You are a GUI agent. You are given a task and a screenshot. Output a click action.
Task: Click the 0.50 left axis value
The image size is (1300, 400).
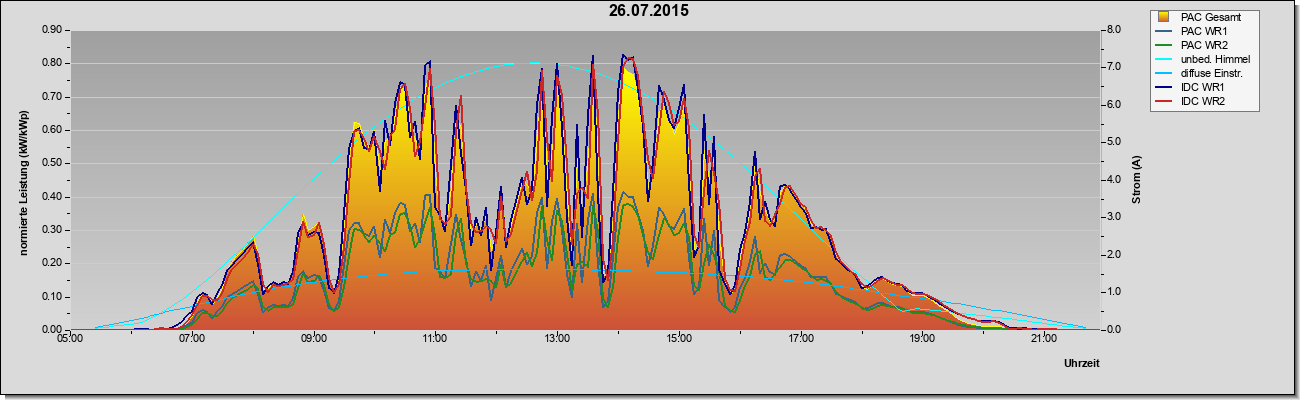(52, 163)
